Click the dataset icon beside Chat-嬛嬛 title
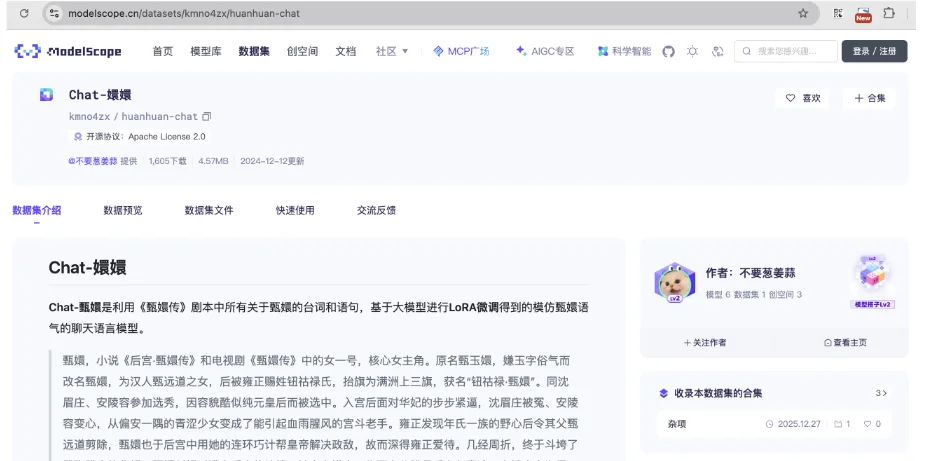The image size is (930, 461). click(x=46, y=95)
